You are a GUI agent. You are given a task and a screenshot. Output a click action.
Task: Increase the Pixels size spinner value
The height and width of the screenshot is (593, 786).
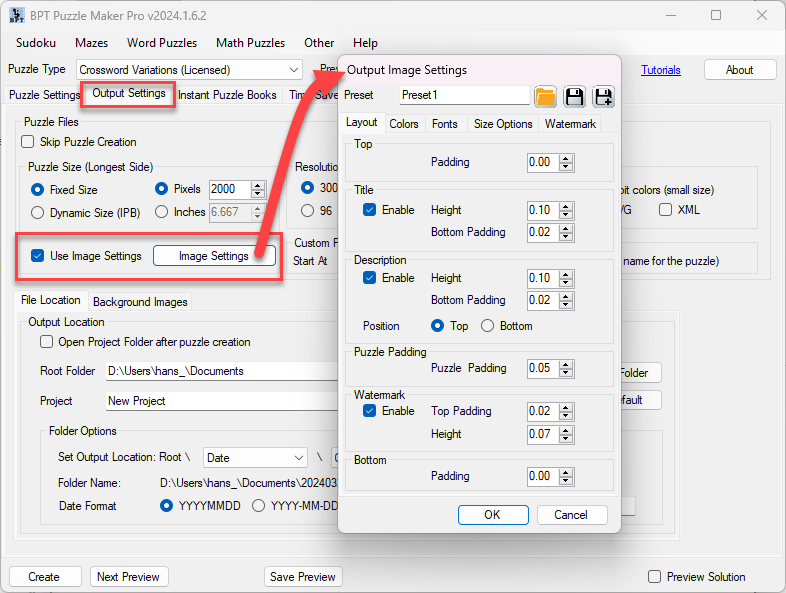point(258,185)
